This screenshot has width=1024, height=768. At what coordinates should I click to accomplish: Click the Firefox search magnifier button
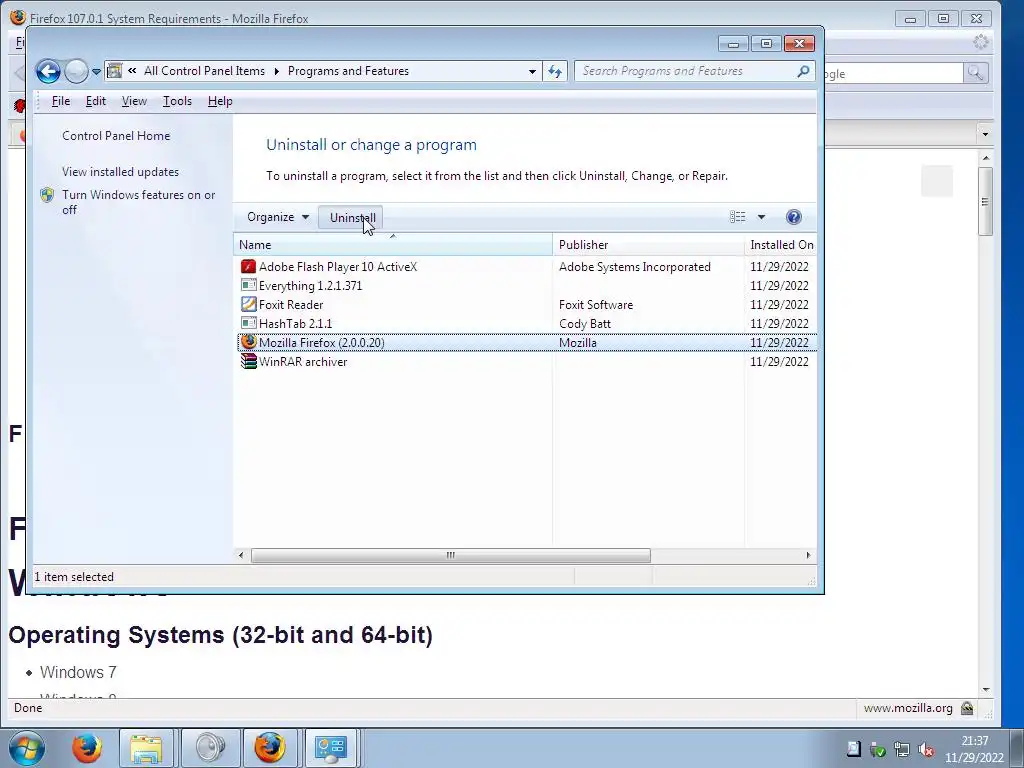(975, 73)
